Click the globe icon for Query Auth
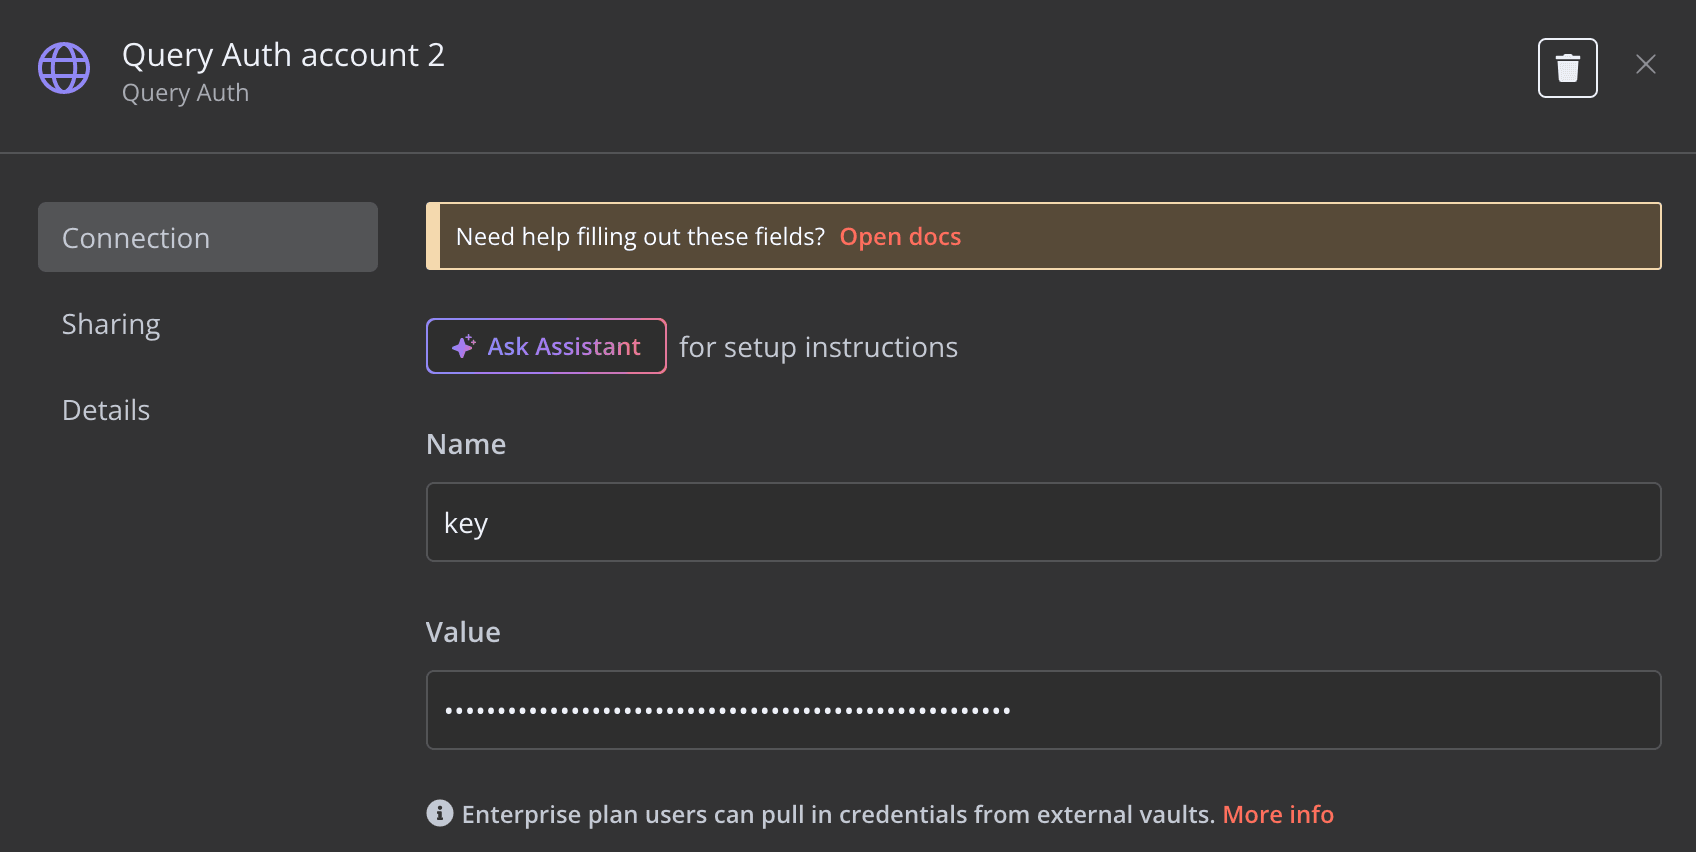Viewport: 1696px width, 852px height. pos(64,68)
